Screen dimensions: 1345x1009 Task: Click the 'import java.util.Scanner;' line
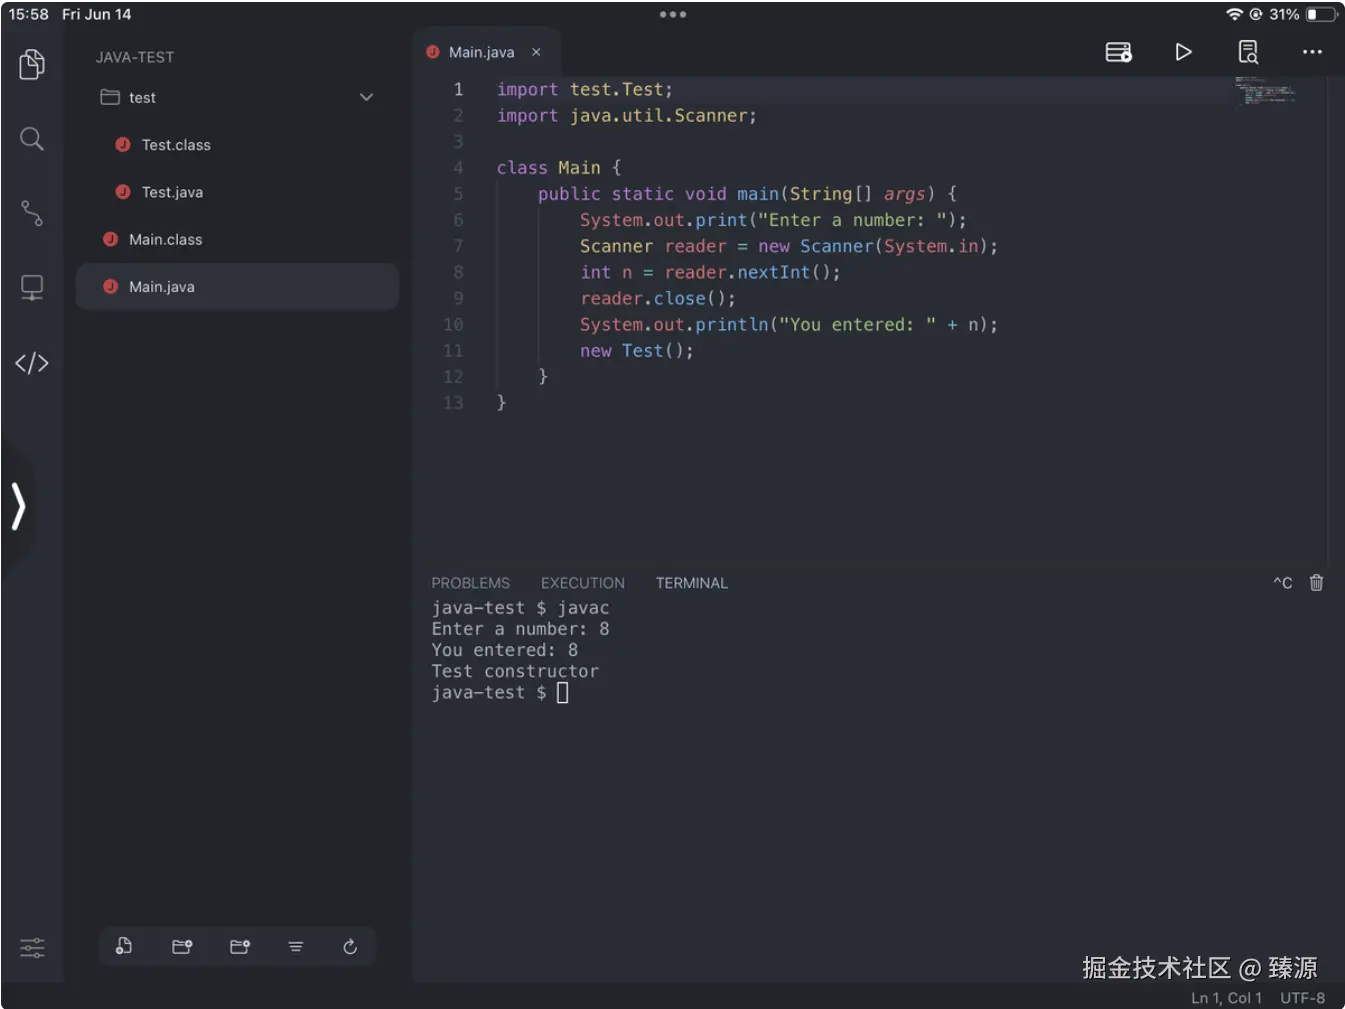click(x=627, y=116)
